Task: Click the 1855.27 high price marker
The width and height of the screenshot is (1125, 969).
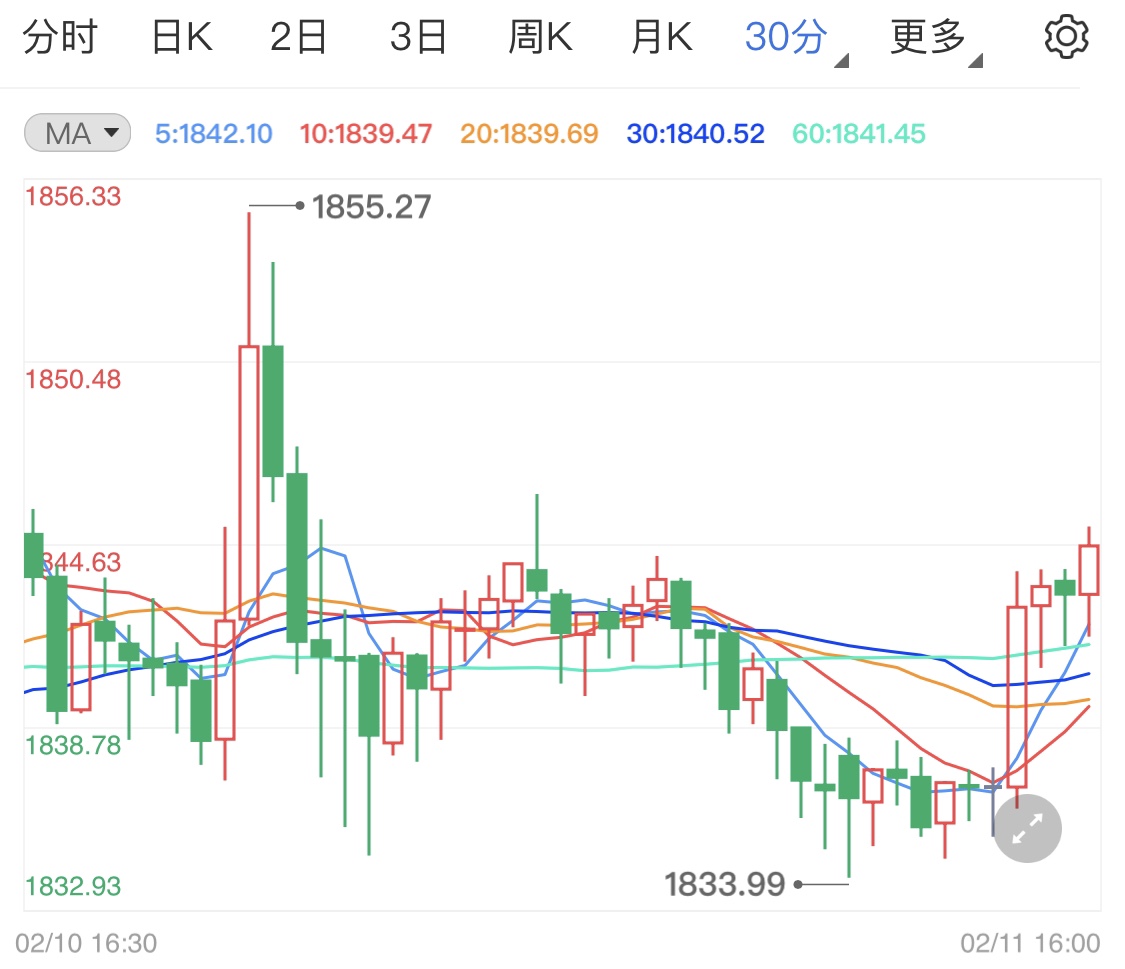Action: 369,207
